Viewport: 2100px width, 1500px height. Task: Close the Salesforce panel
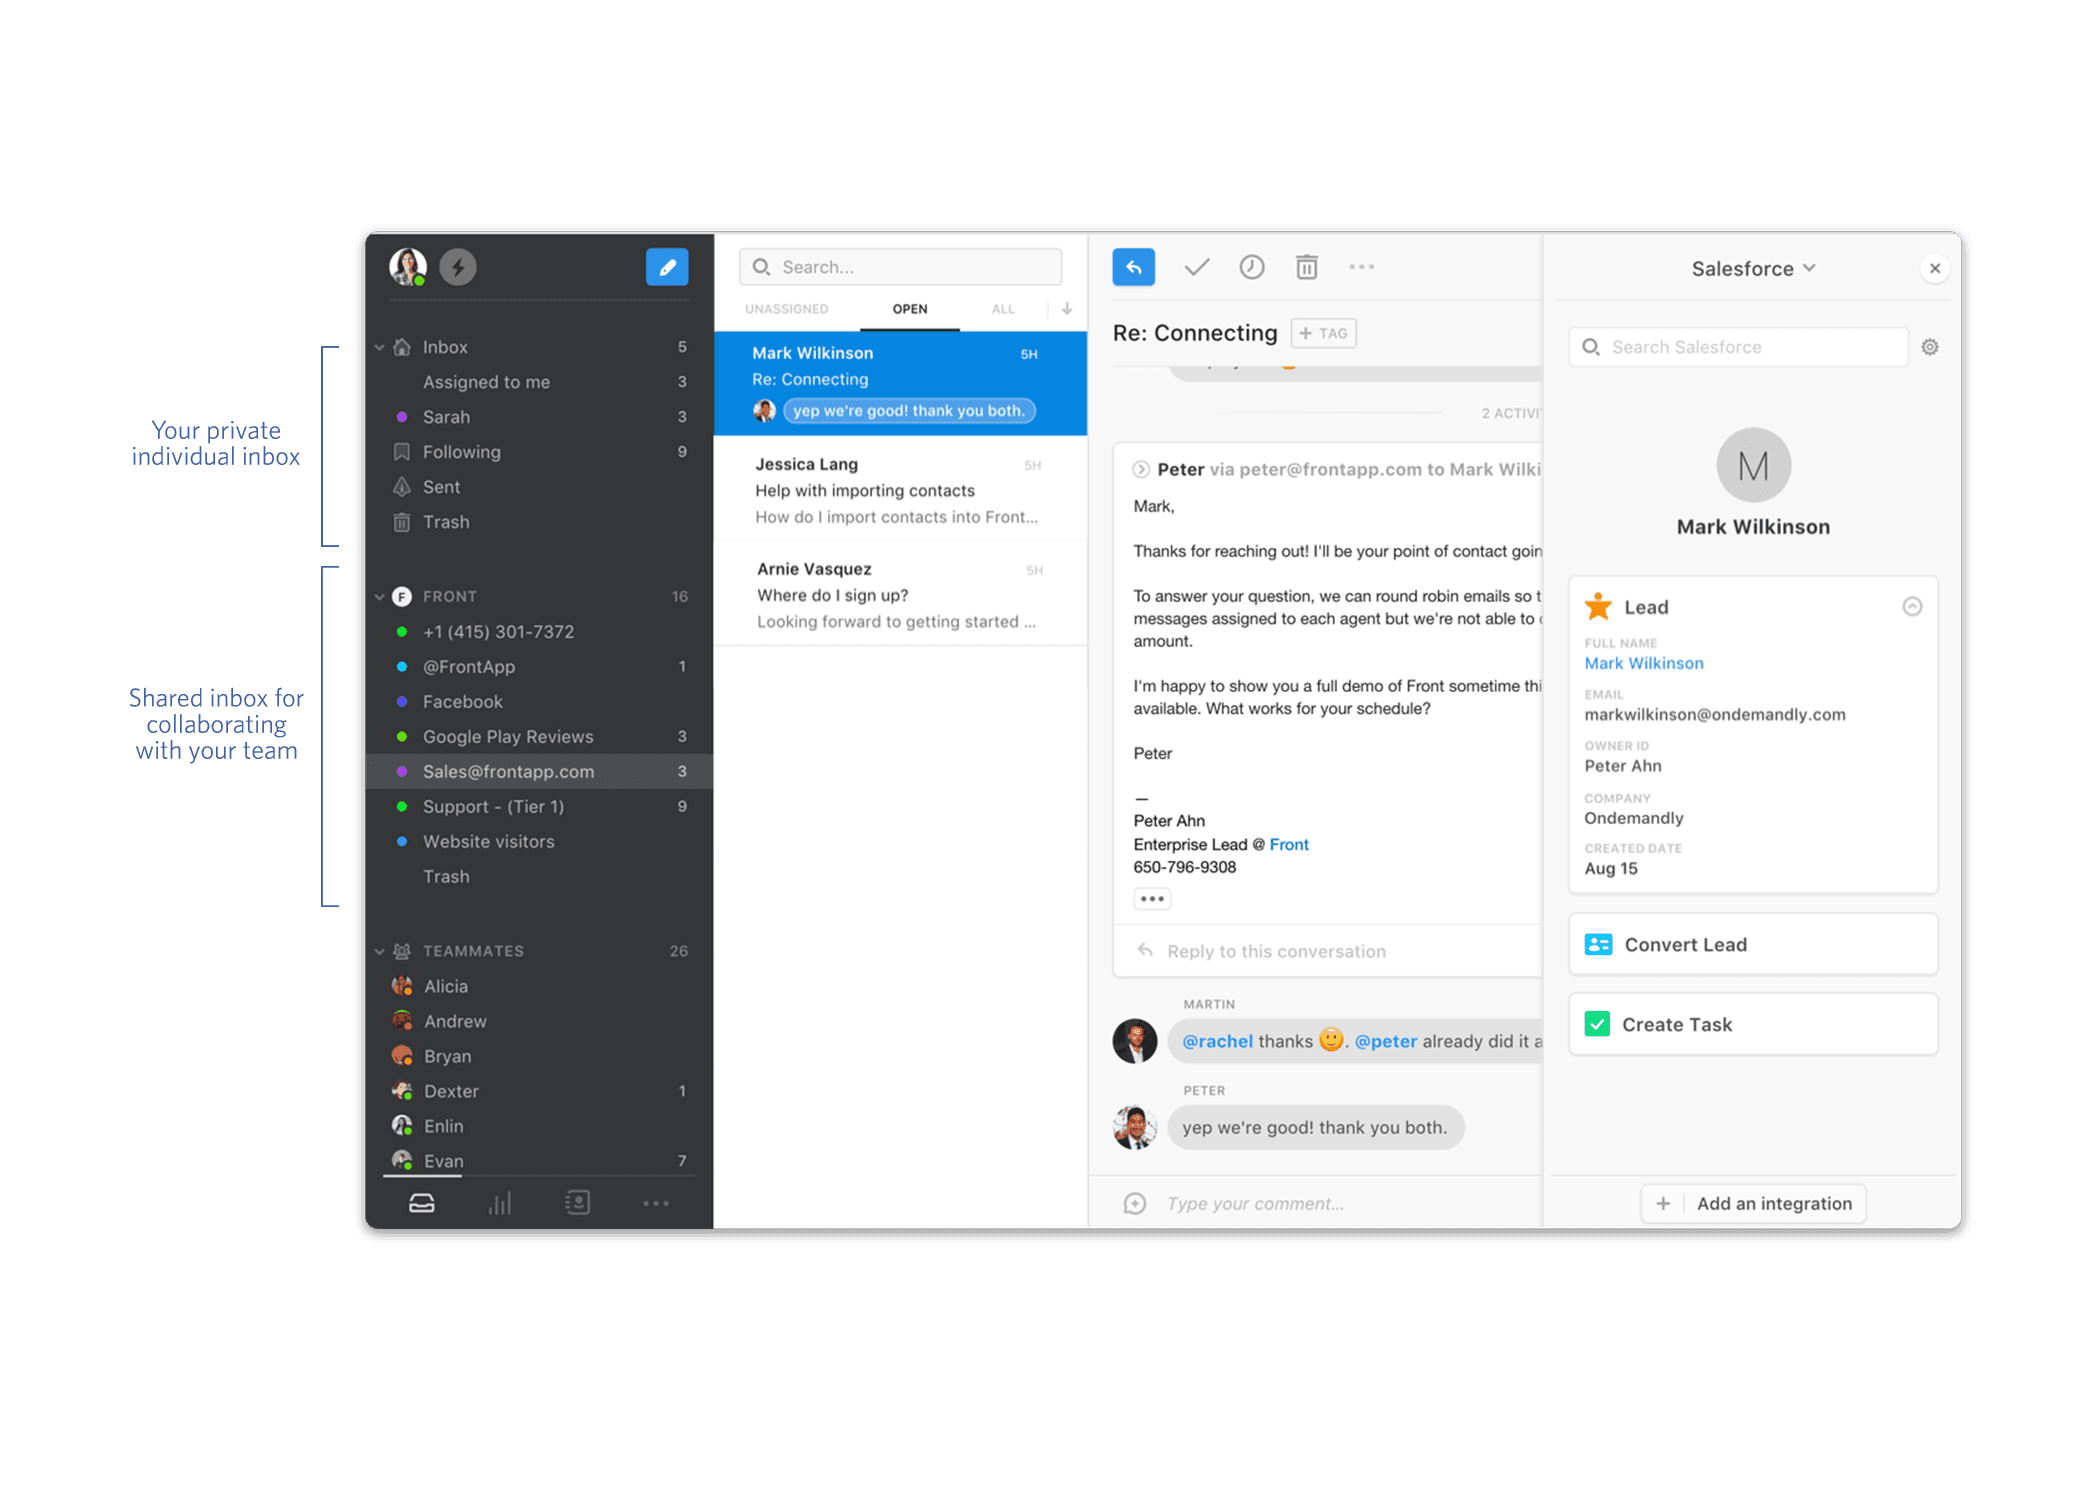(1935, 268)
